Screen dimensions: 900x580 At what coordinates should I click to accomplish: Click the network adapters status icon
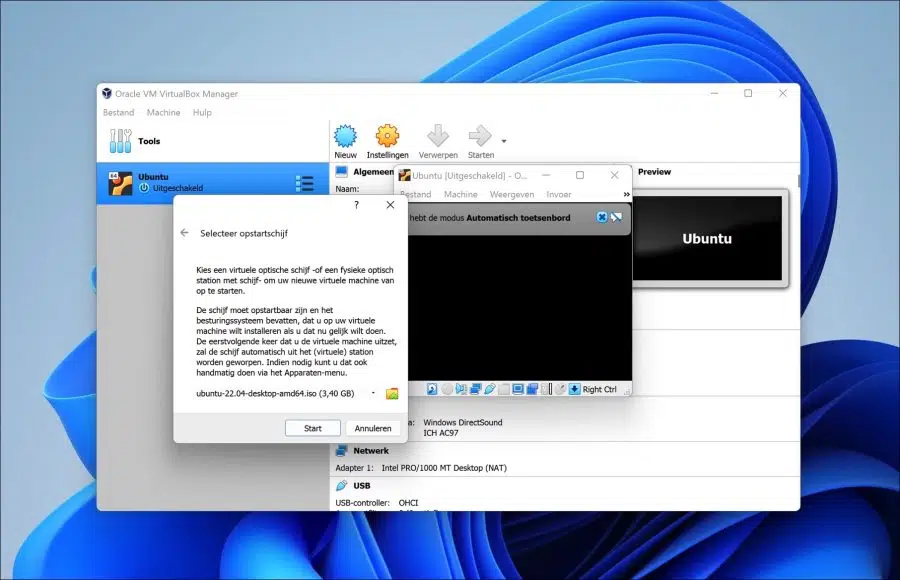[x=475, y=389]
